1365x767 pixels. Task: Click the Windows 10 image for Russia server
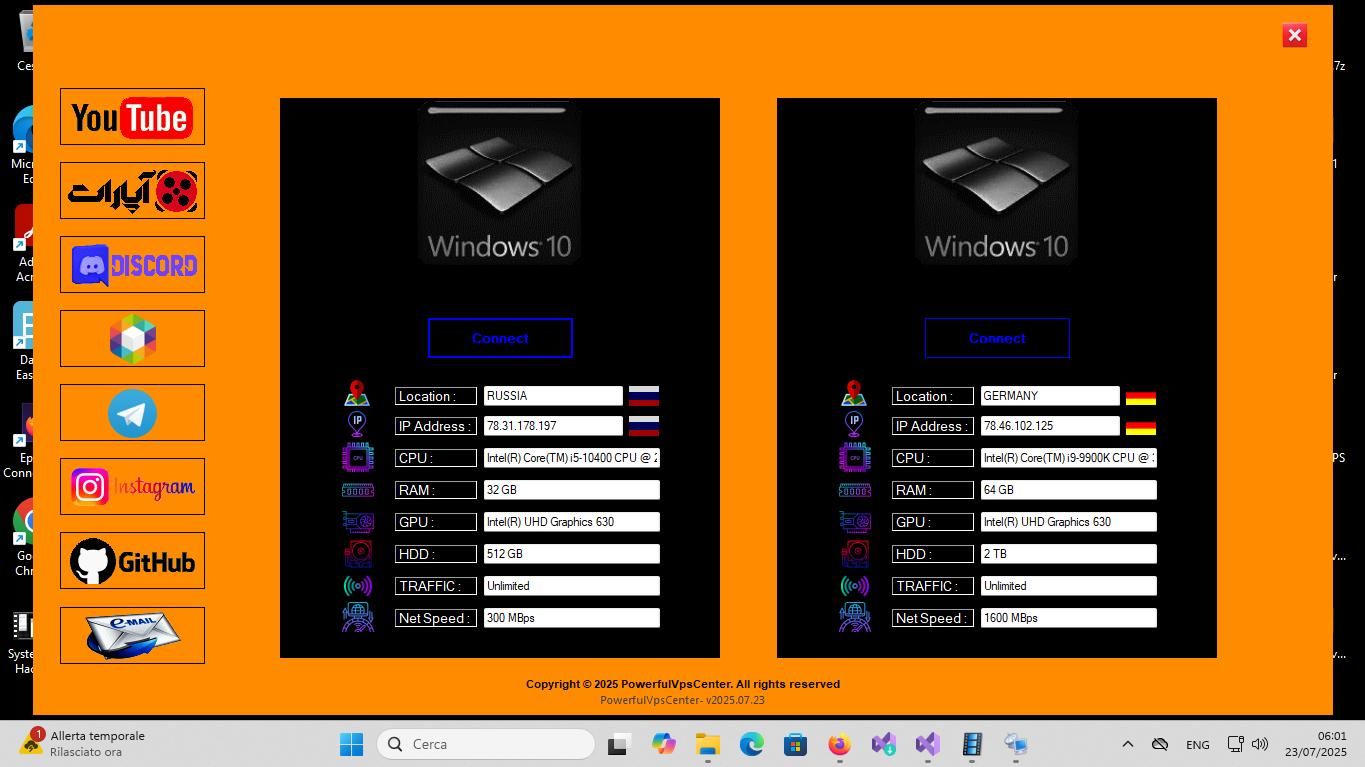pos(500,182)
